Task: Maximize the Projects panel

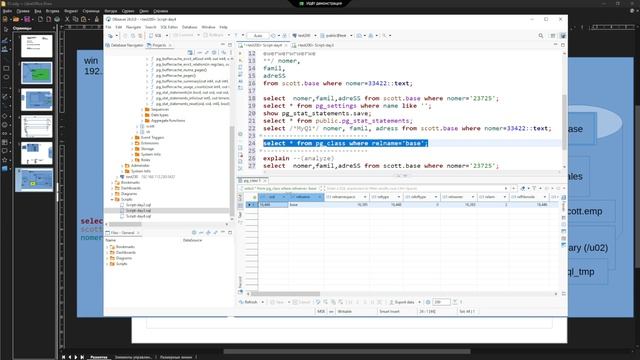Action: coord(230,45)
